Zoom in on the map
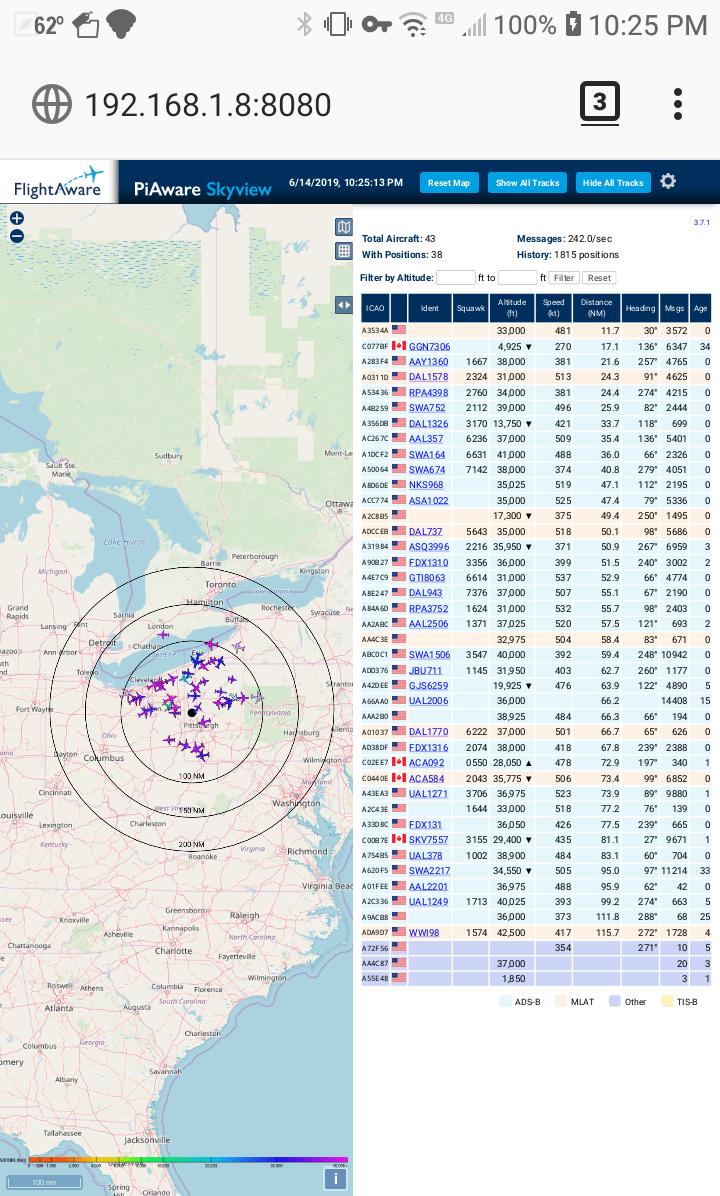Image resolution: width=720 pixels, height=1196 pixels. (x=17, y=218)
